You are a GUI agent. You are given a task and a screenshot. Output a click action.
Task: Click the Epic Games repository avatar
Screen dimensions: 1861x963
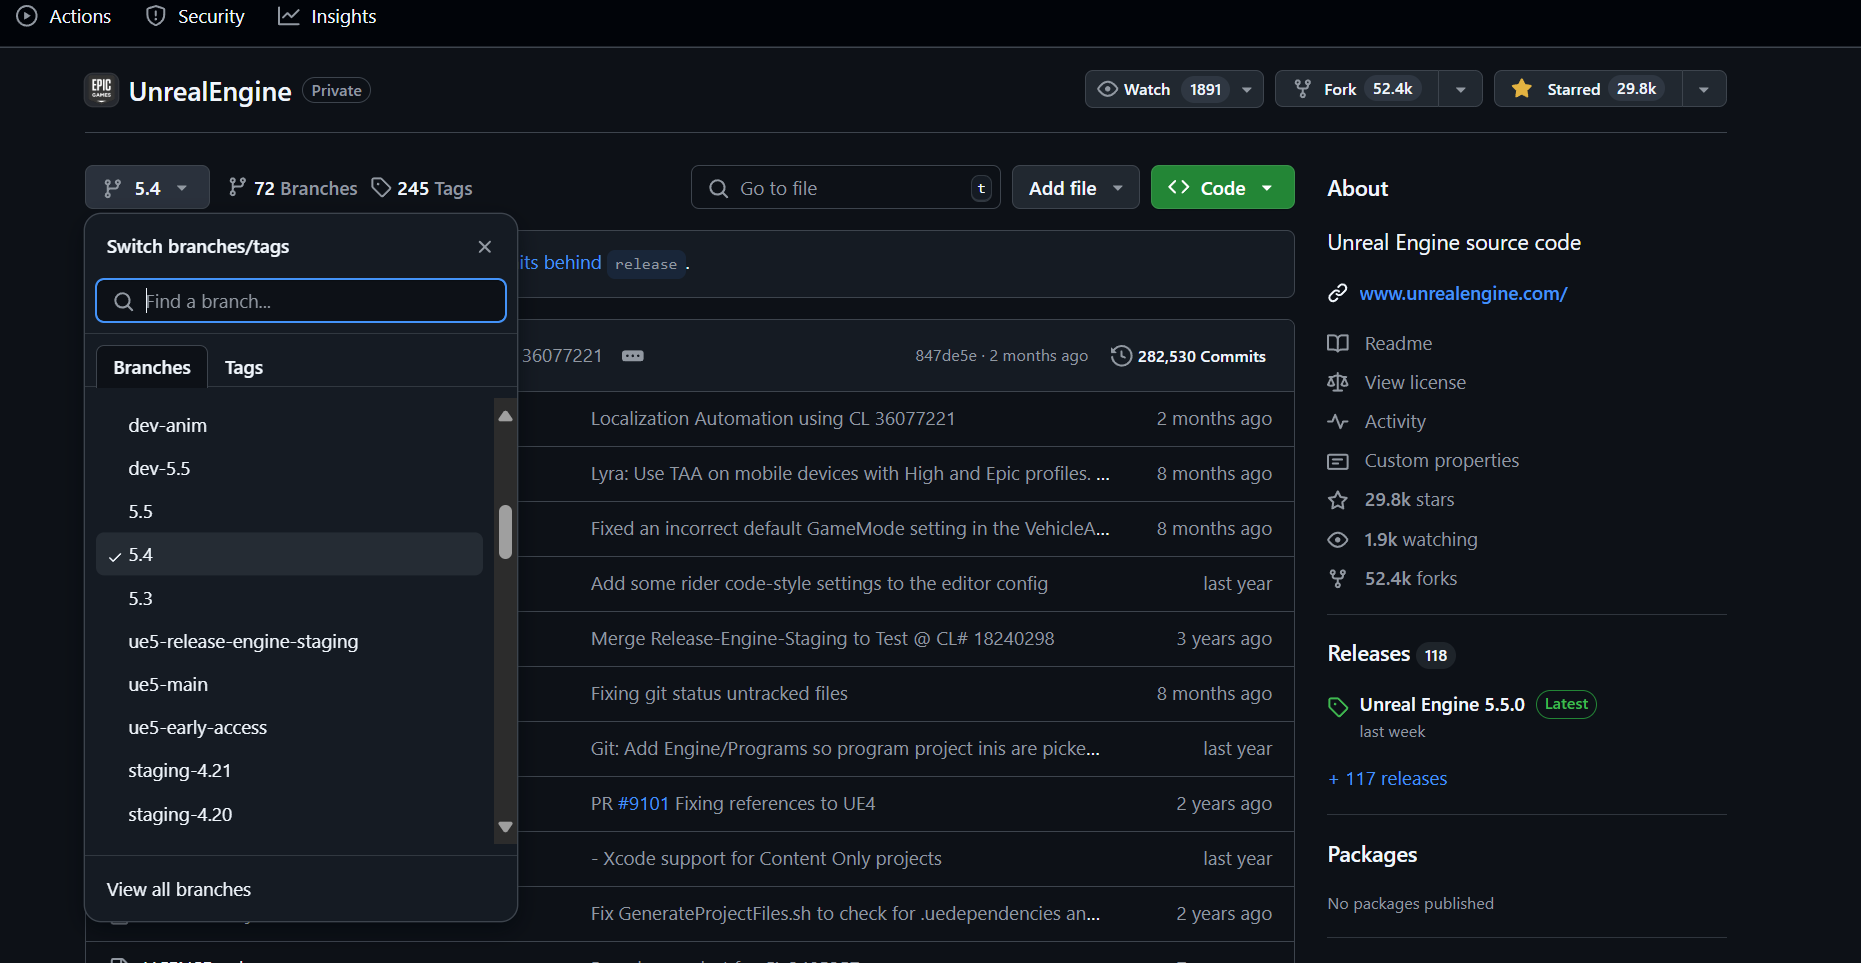pos(101,90)
